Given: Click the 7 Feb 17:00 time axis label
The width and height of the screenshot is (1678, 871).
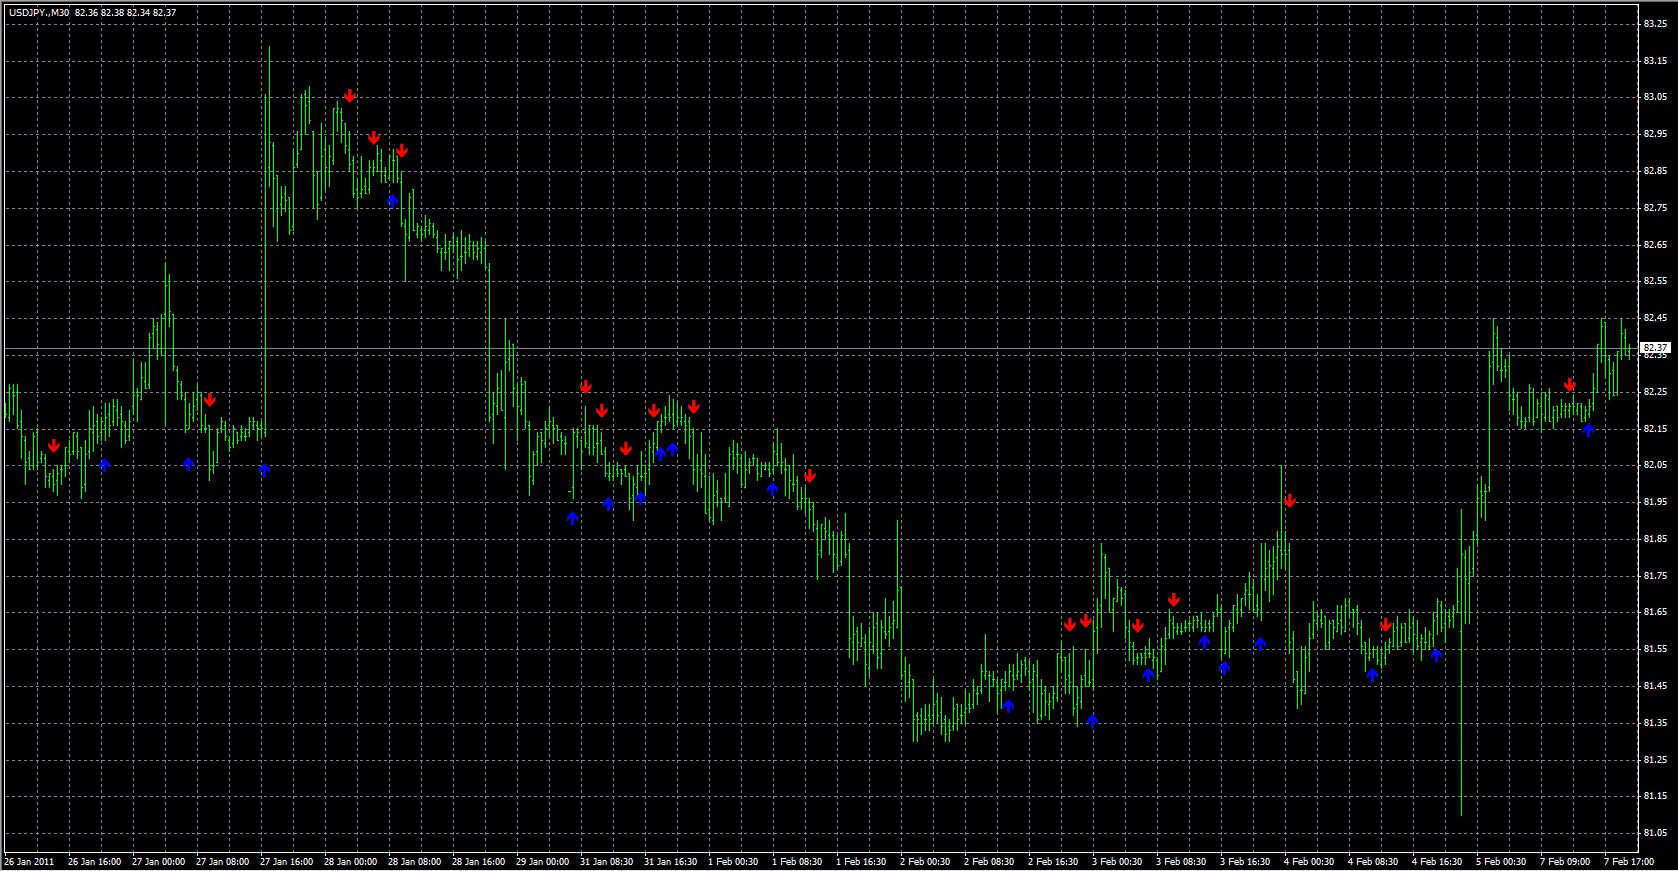Looking at the screenshot, I should click(1632, 861).
